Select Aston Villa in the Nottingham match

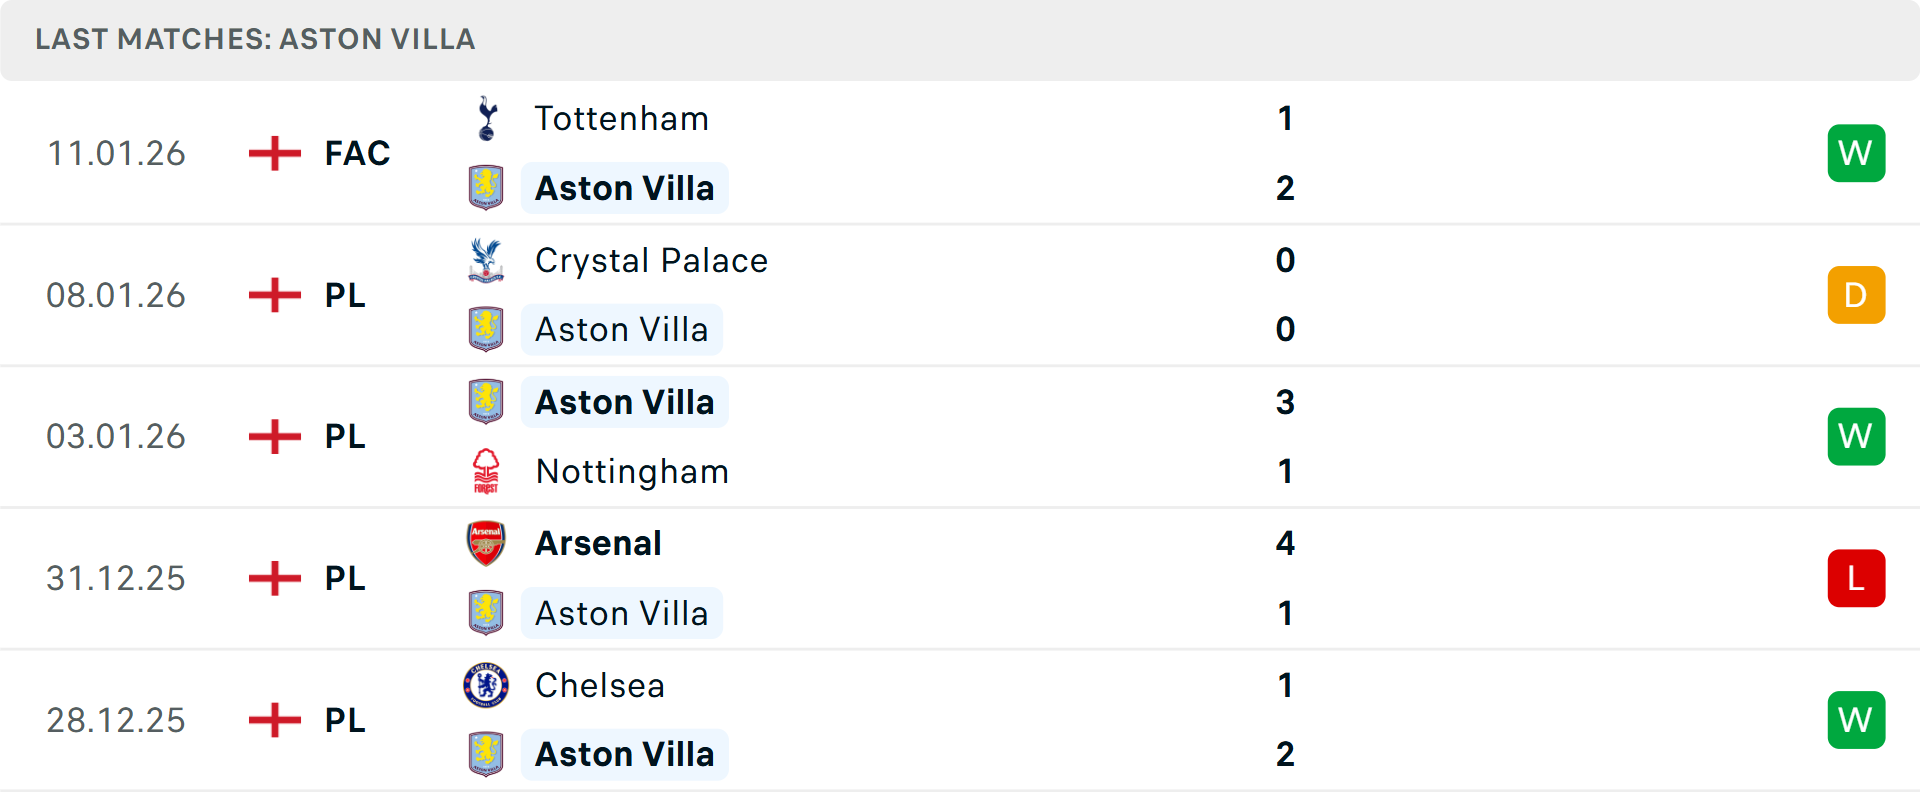(x=624, y=402)
